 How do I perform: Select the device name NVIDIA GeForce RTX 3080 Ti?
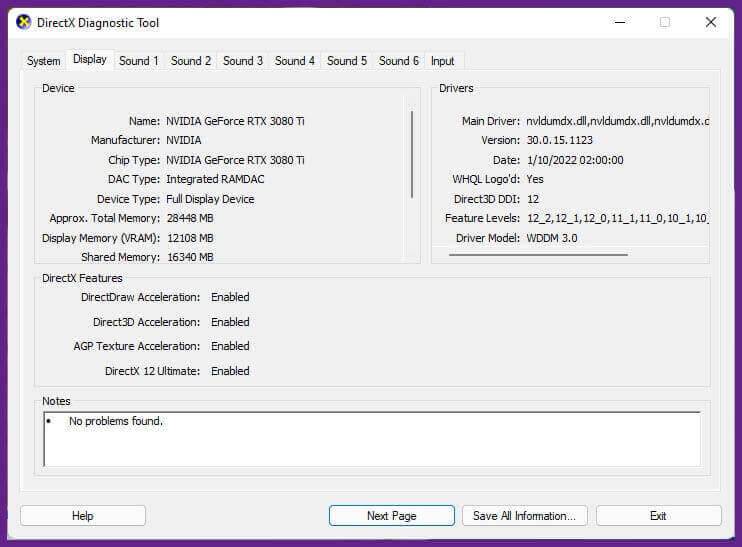(235, 121)
